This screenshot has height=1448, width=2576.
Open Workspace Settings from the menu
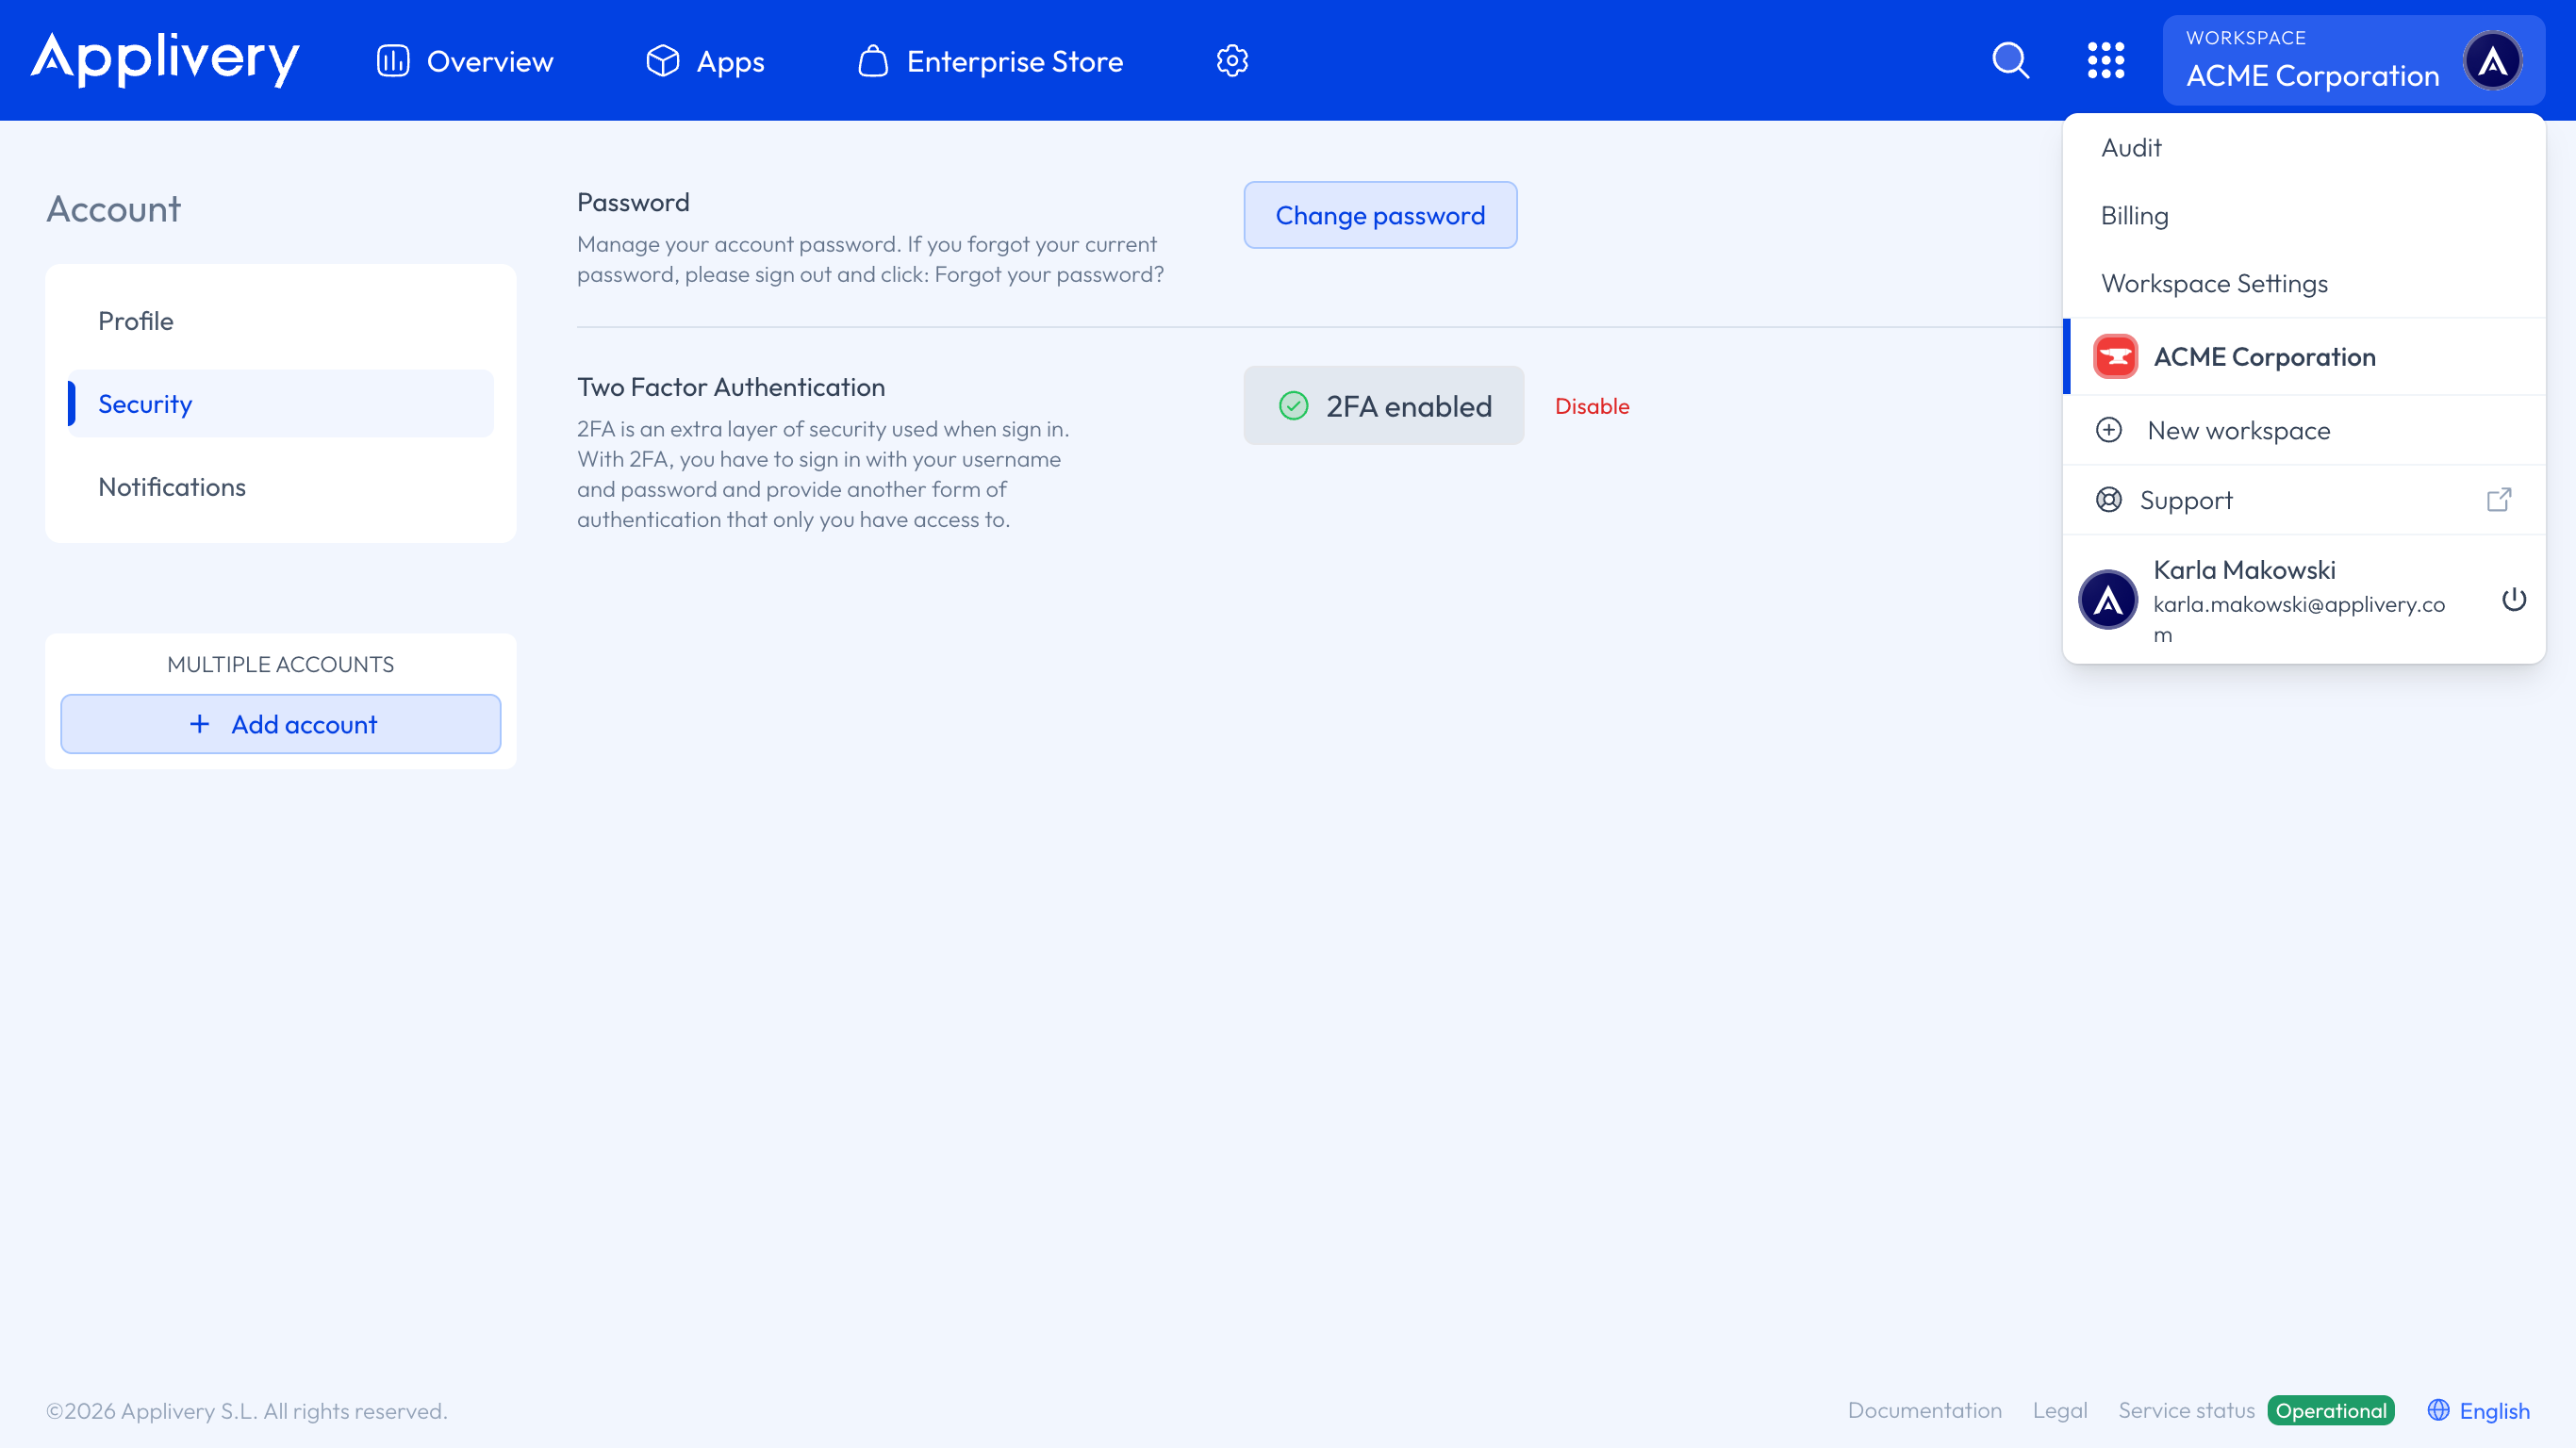coord(2214,284)
